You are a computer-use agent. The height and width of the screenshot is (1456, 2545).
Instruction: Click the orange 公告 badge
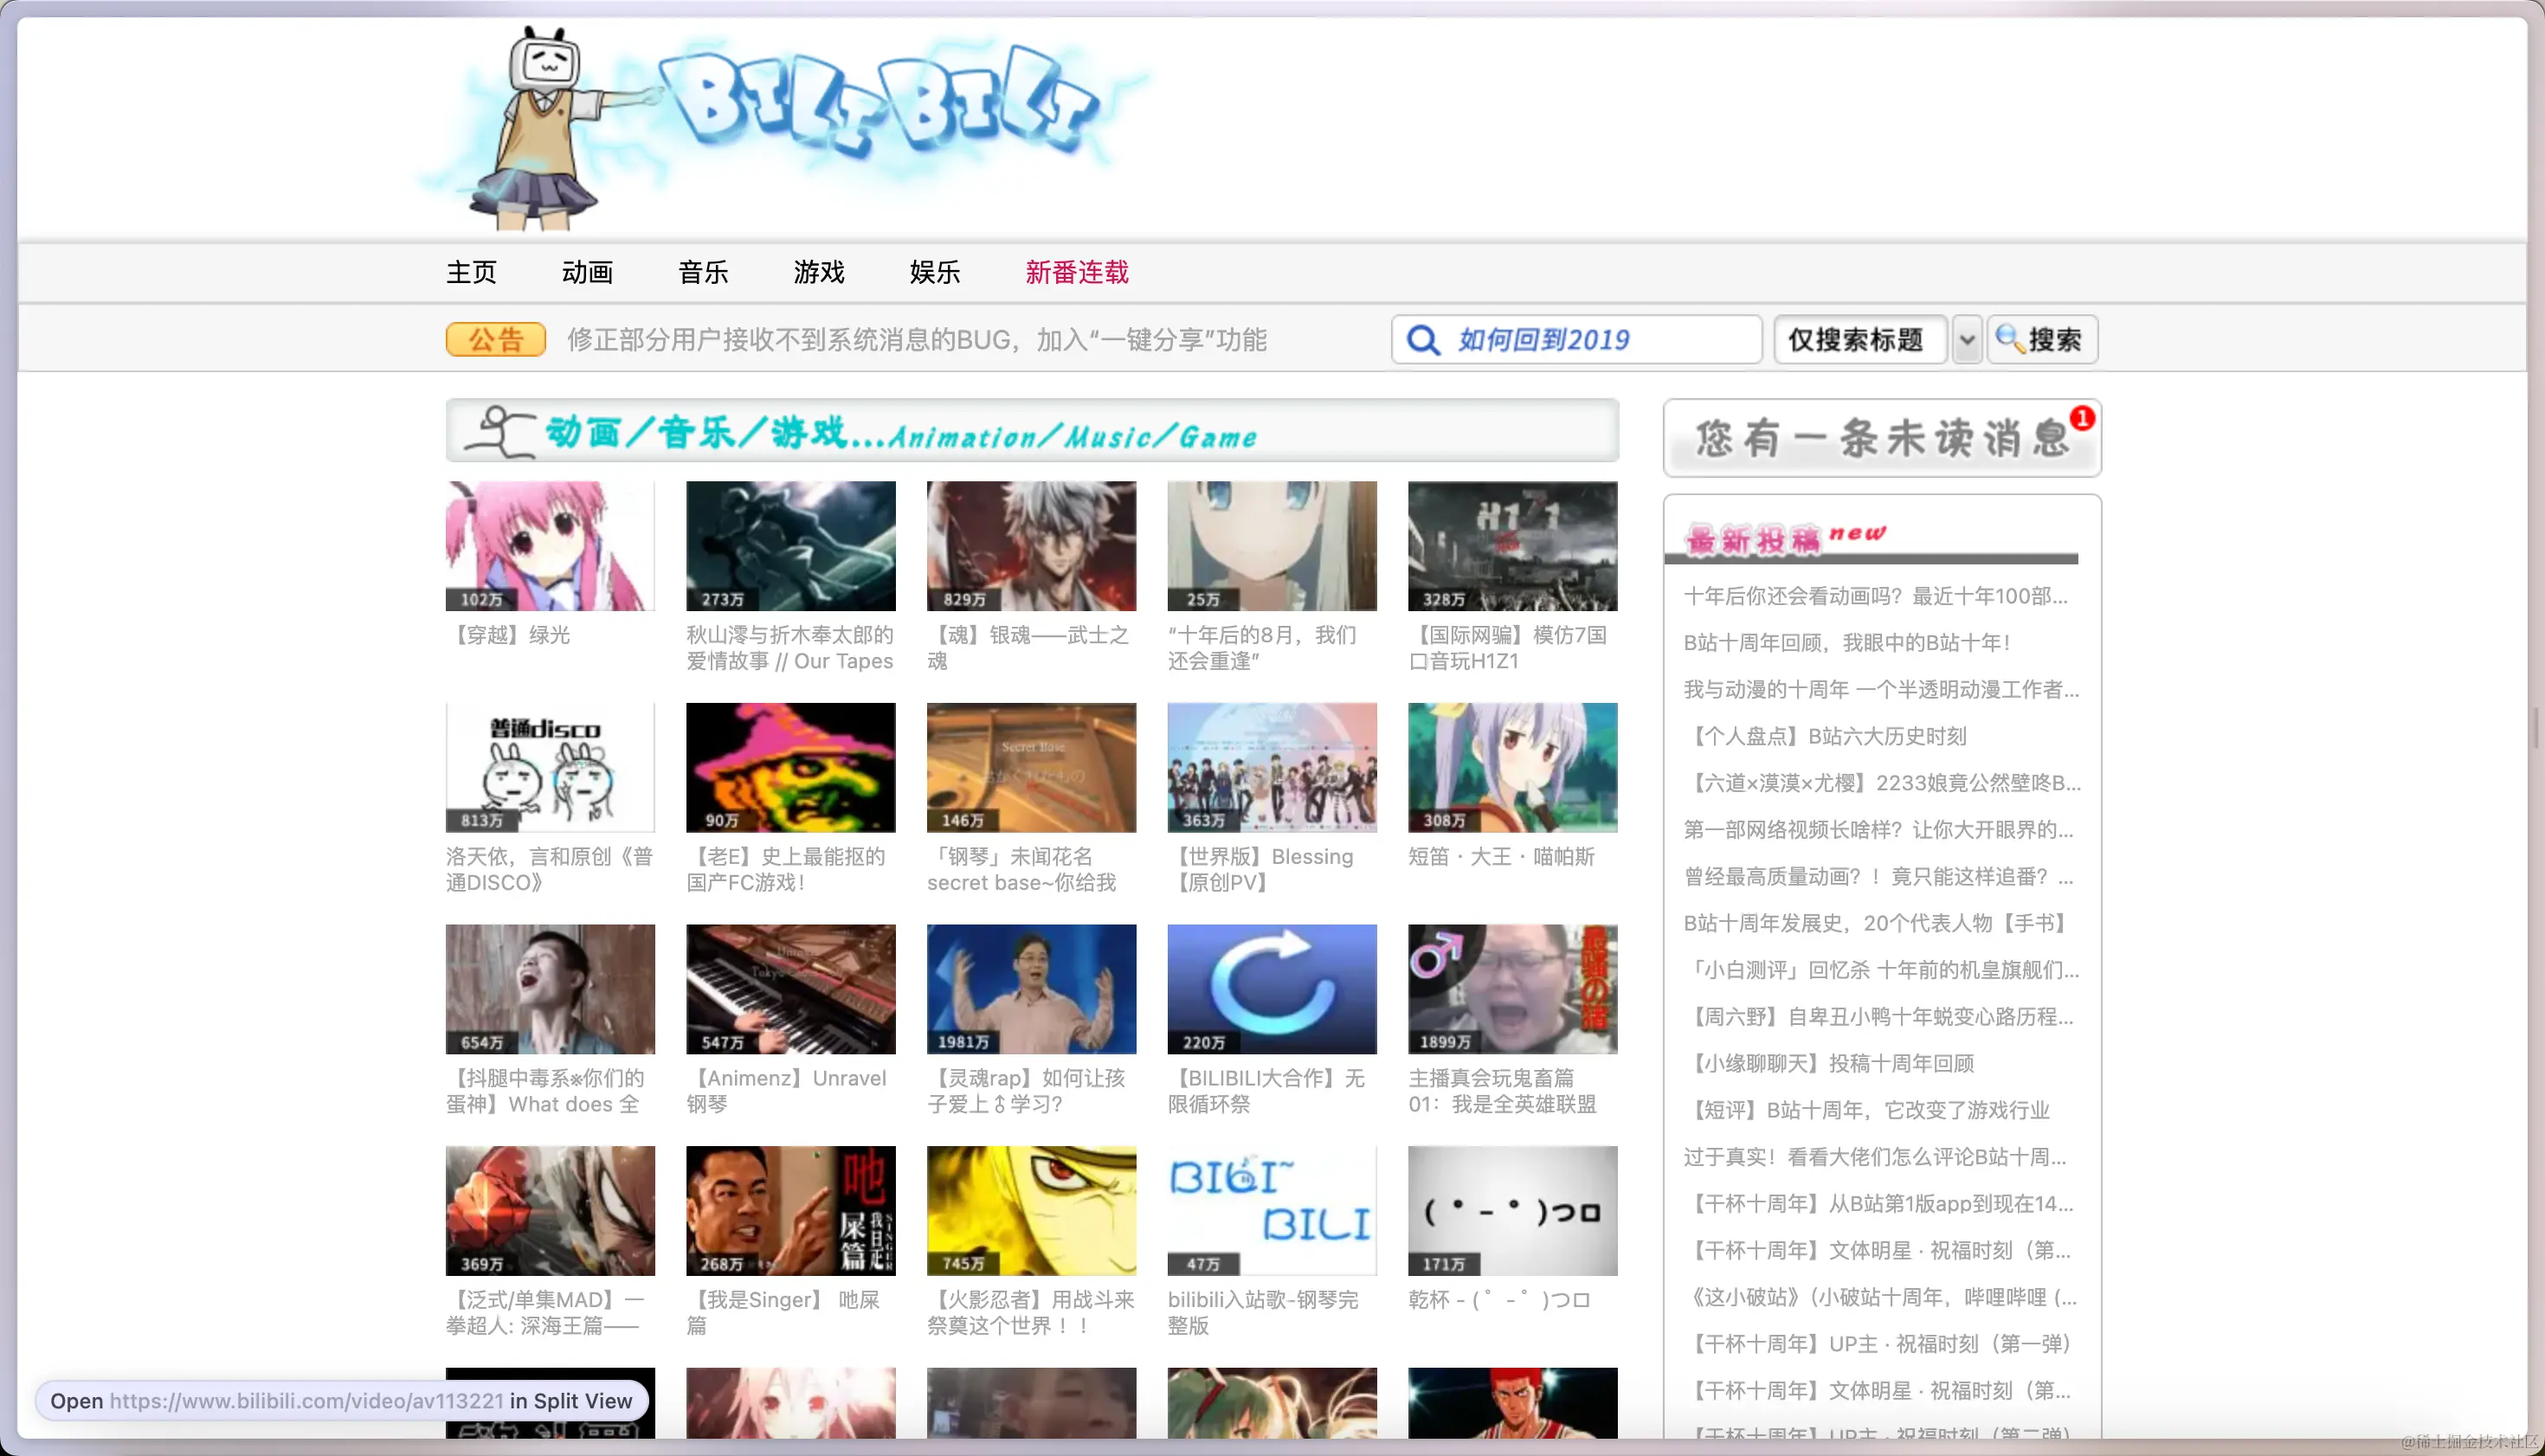coord(496,340)
